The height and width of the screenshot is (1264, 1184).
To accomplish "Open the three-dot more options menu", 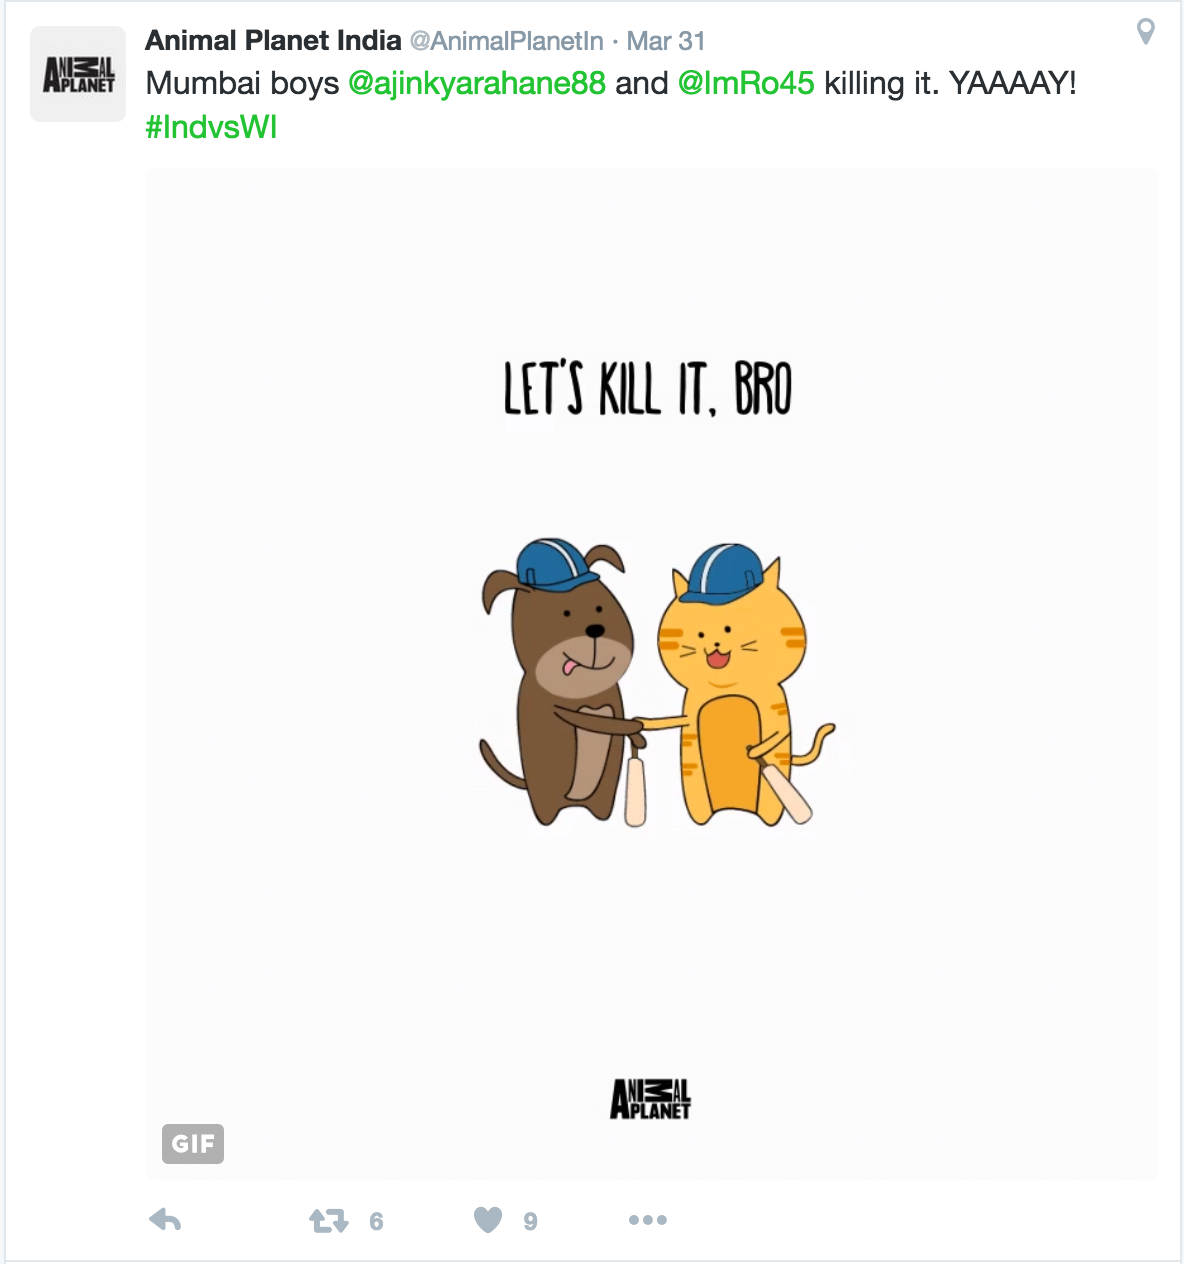I will 648,1220.
